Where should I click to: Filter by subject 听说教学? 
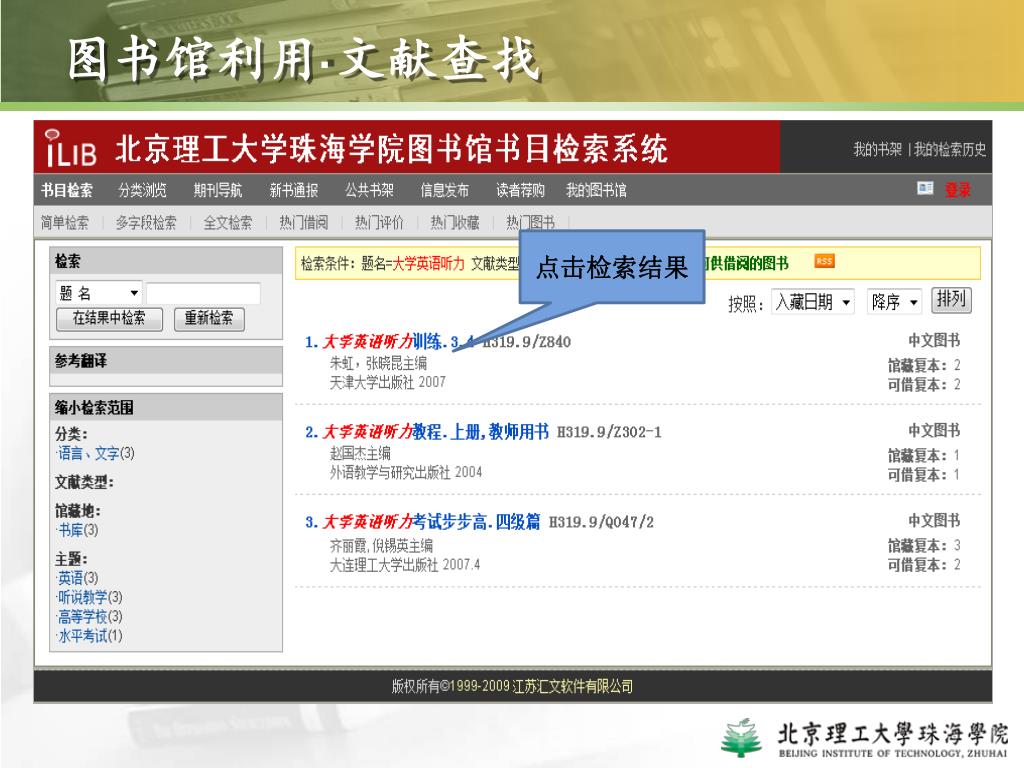pos(83,598)
